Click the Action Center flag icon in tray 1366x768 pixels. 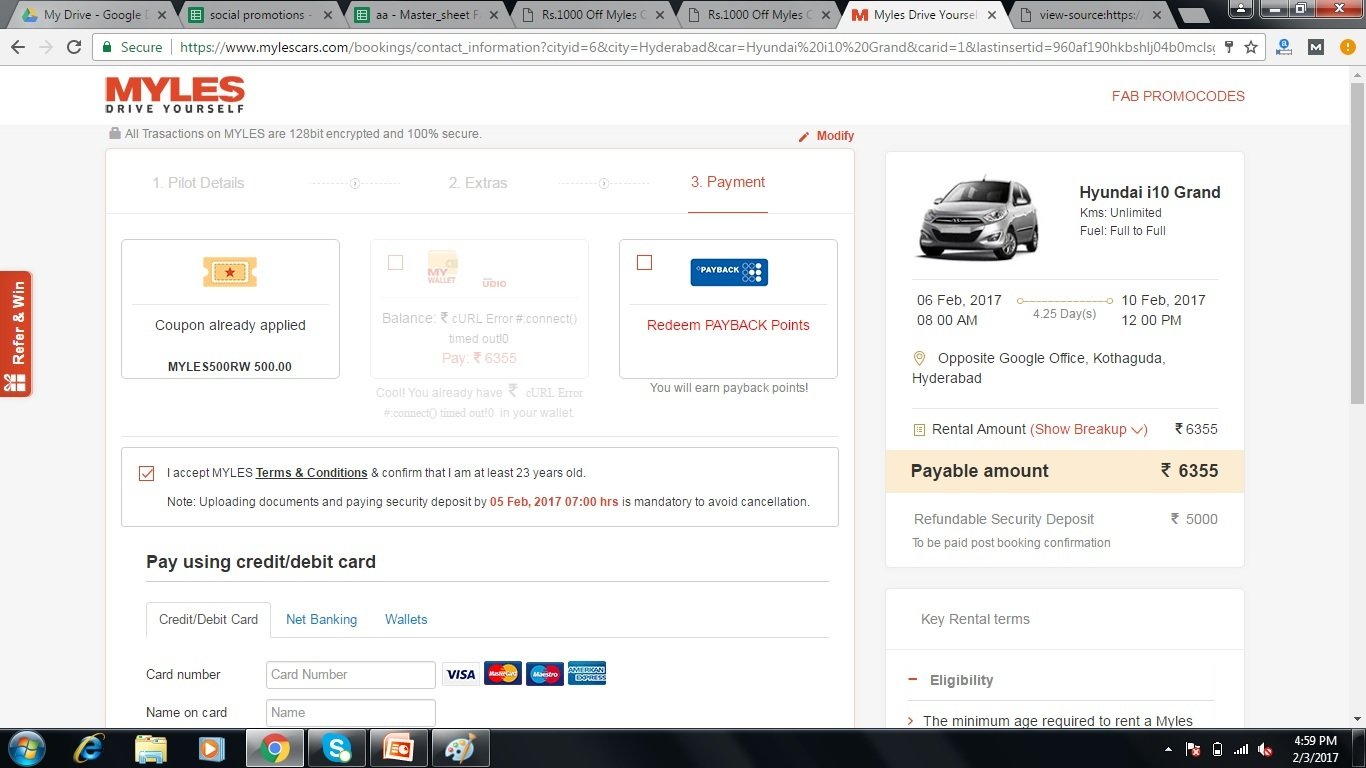point(1192,749)
